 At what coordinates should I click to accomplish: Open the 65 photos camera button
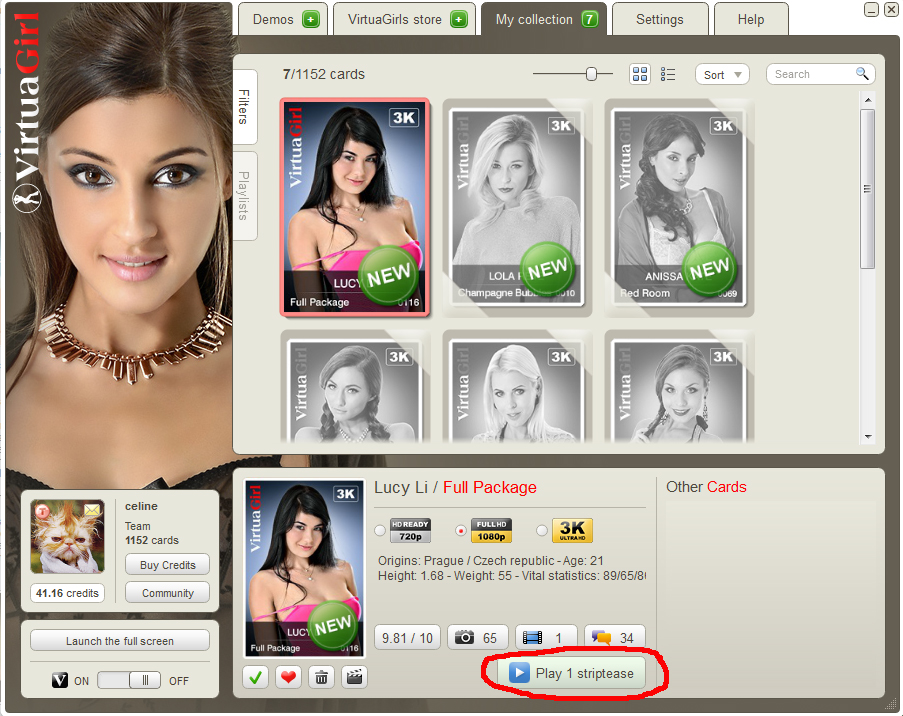click(476, 637)
